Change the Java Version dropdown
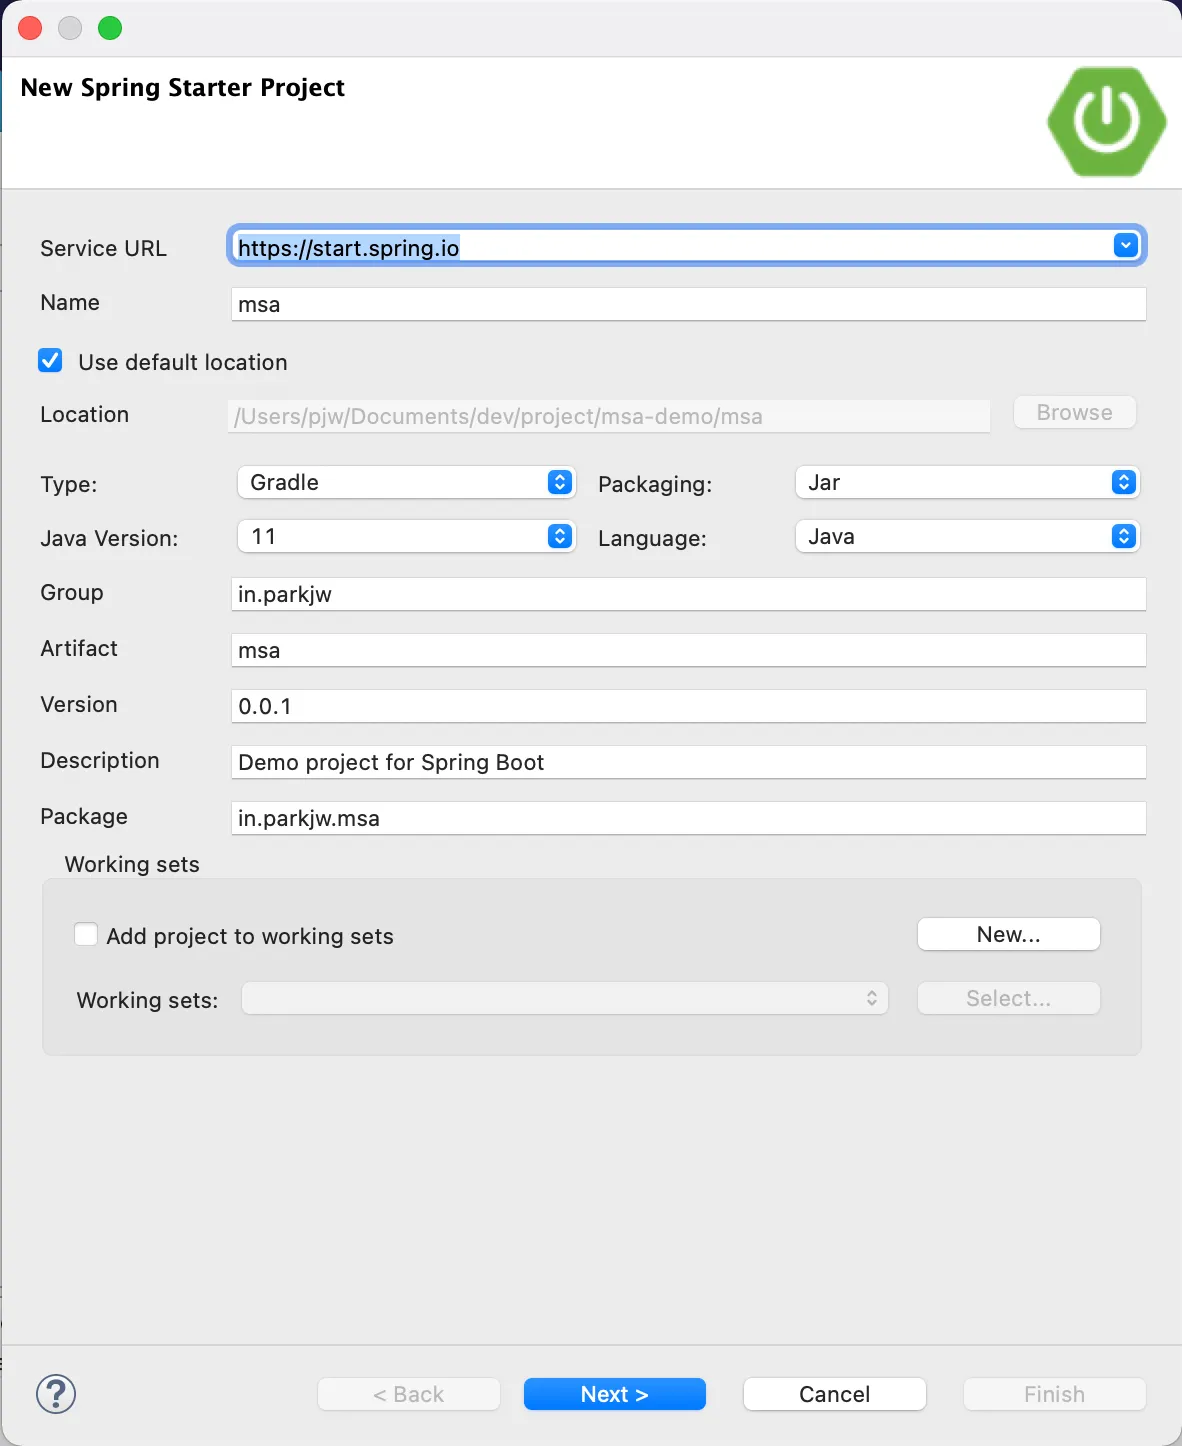Viewport: 1182px width, 1446px height. click(406, 536)
